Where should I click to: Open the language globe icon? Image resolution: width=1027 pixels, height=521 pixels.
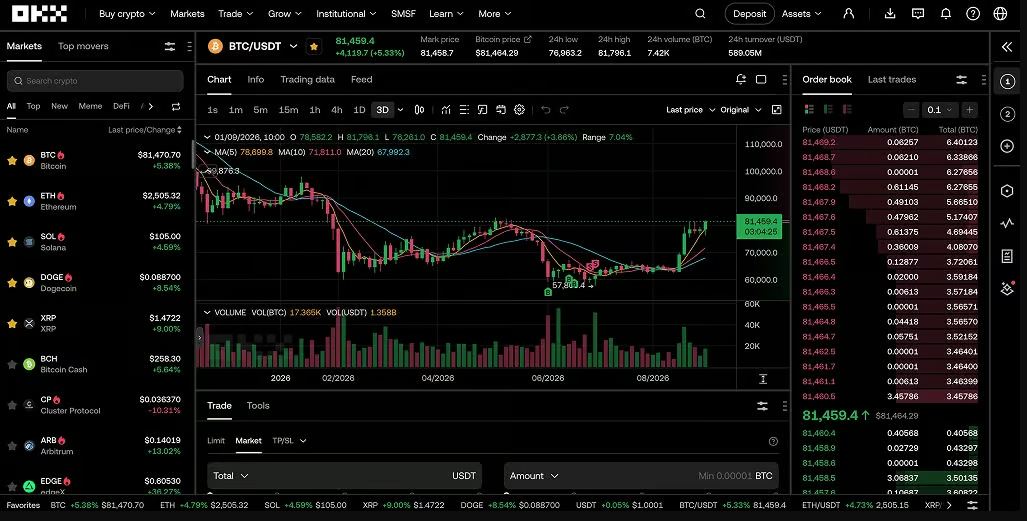[1000, 14]
